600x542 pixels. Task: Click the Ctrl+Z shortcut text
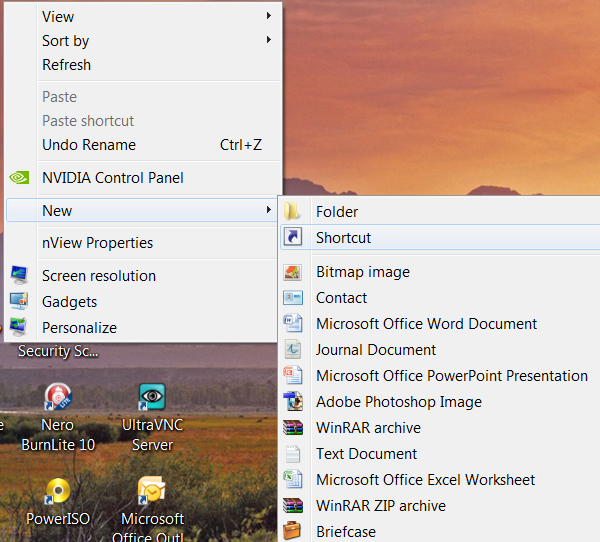[241, 145]
